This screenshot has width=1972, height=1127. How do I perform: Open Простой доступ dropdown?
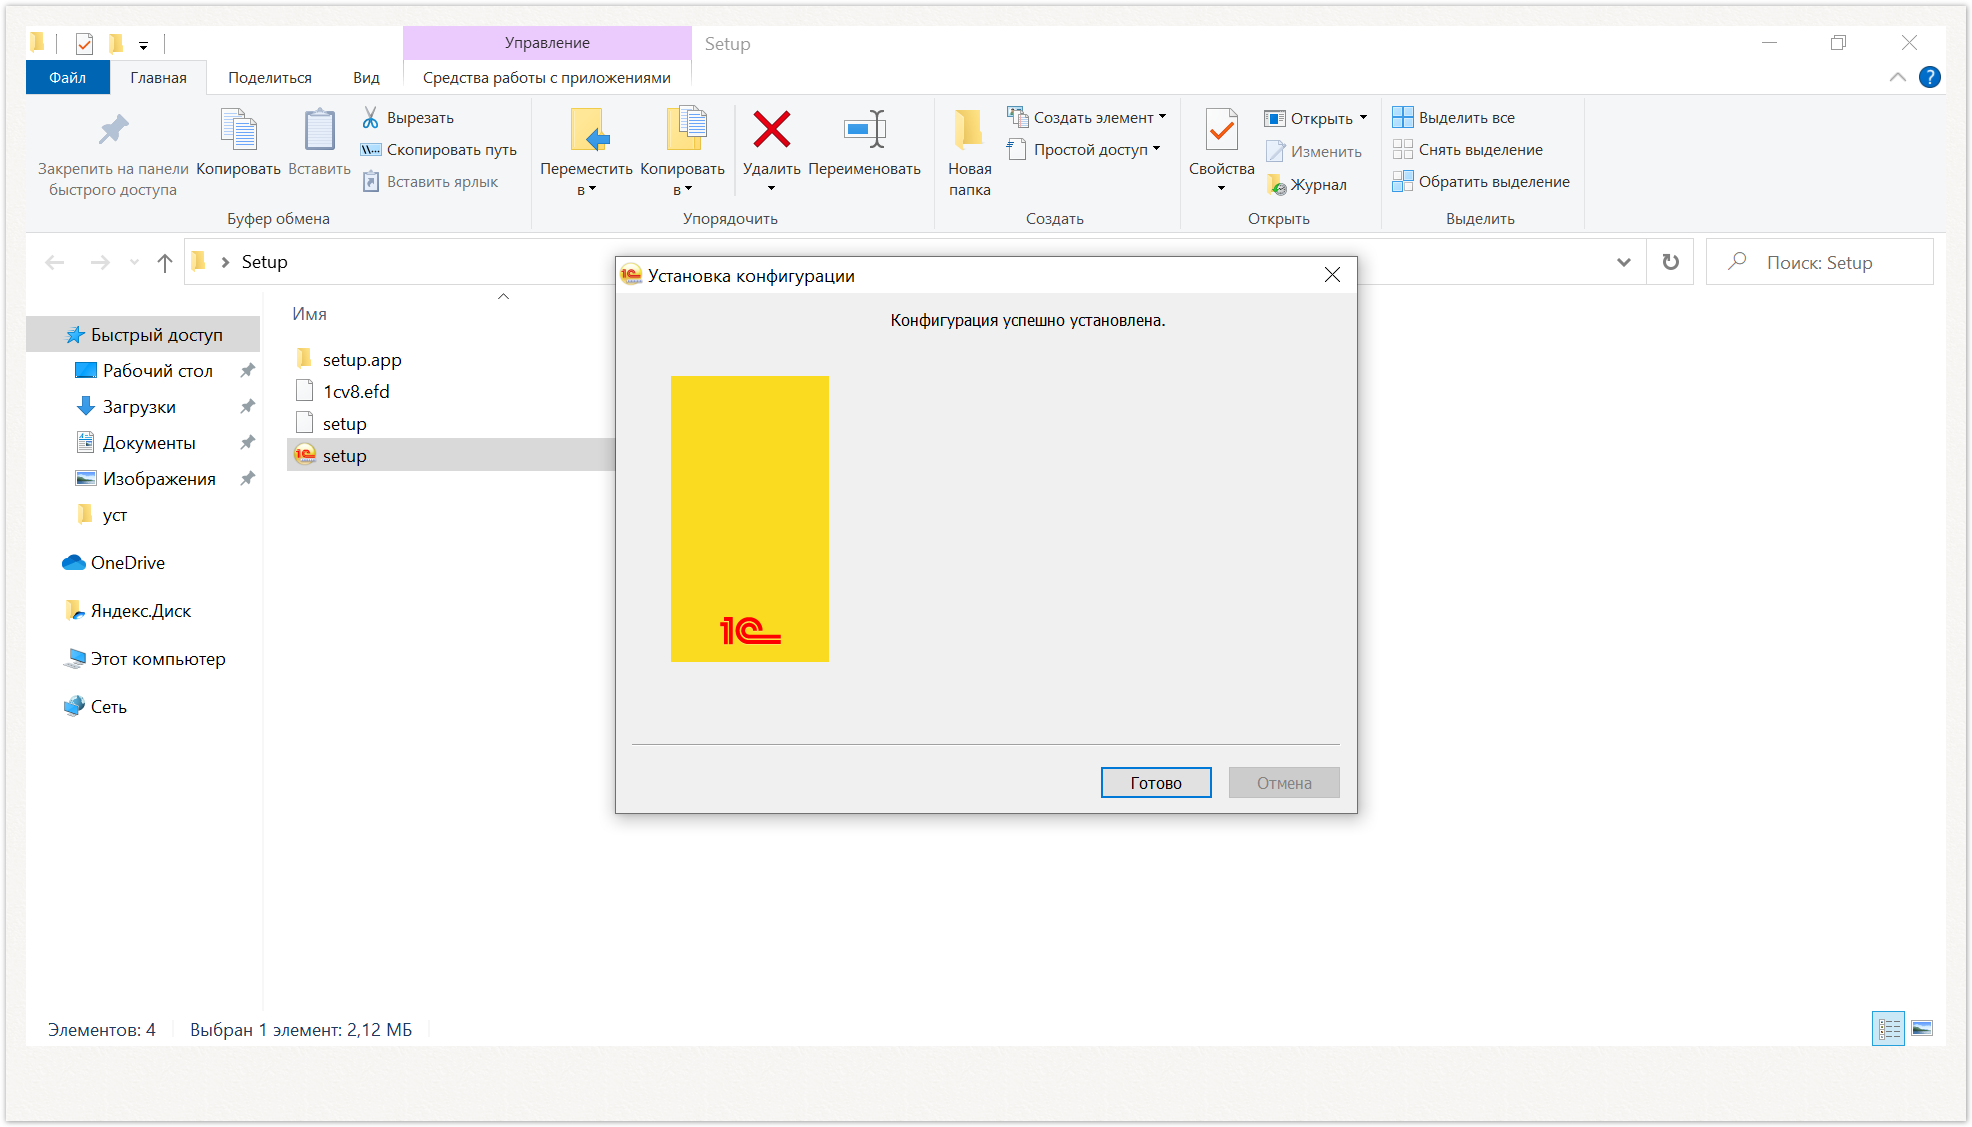[1084, 150]
